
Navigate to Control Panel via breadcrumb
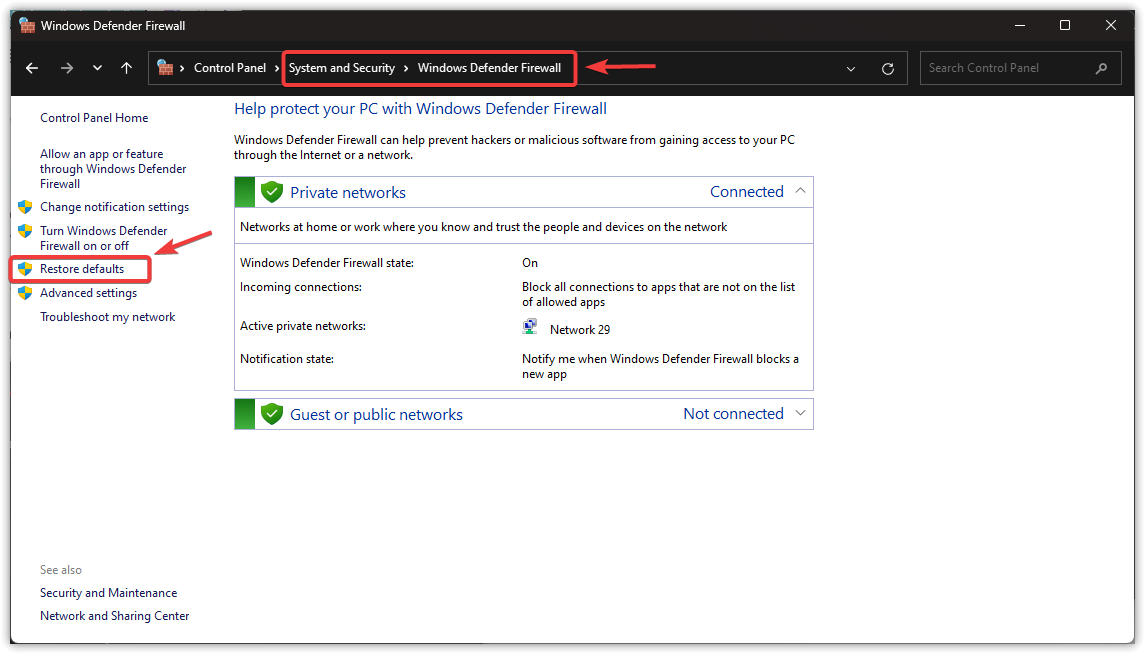point(233,67)
